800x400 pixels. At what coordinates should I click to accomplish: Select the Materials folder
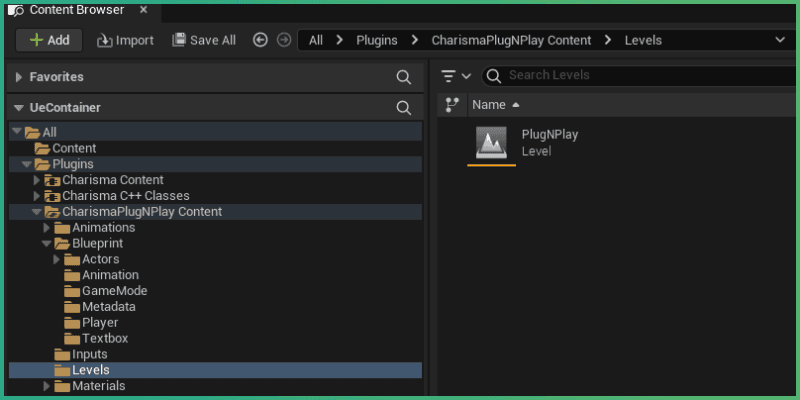click(215, 386)
